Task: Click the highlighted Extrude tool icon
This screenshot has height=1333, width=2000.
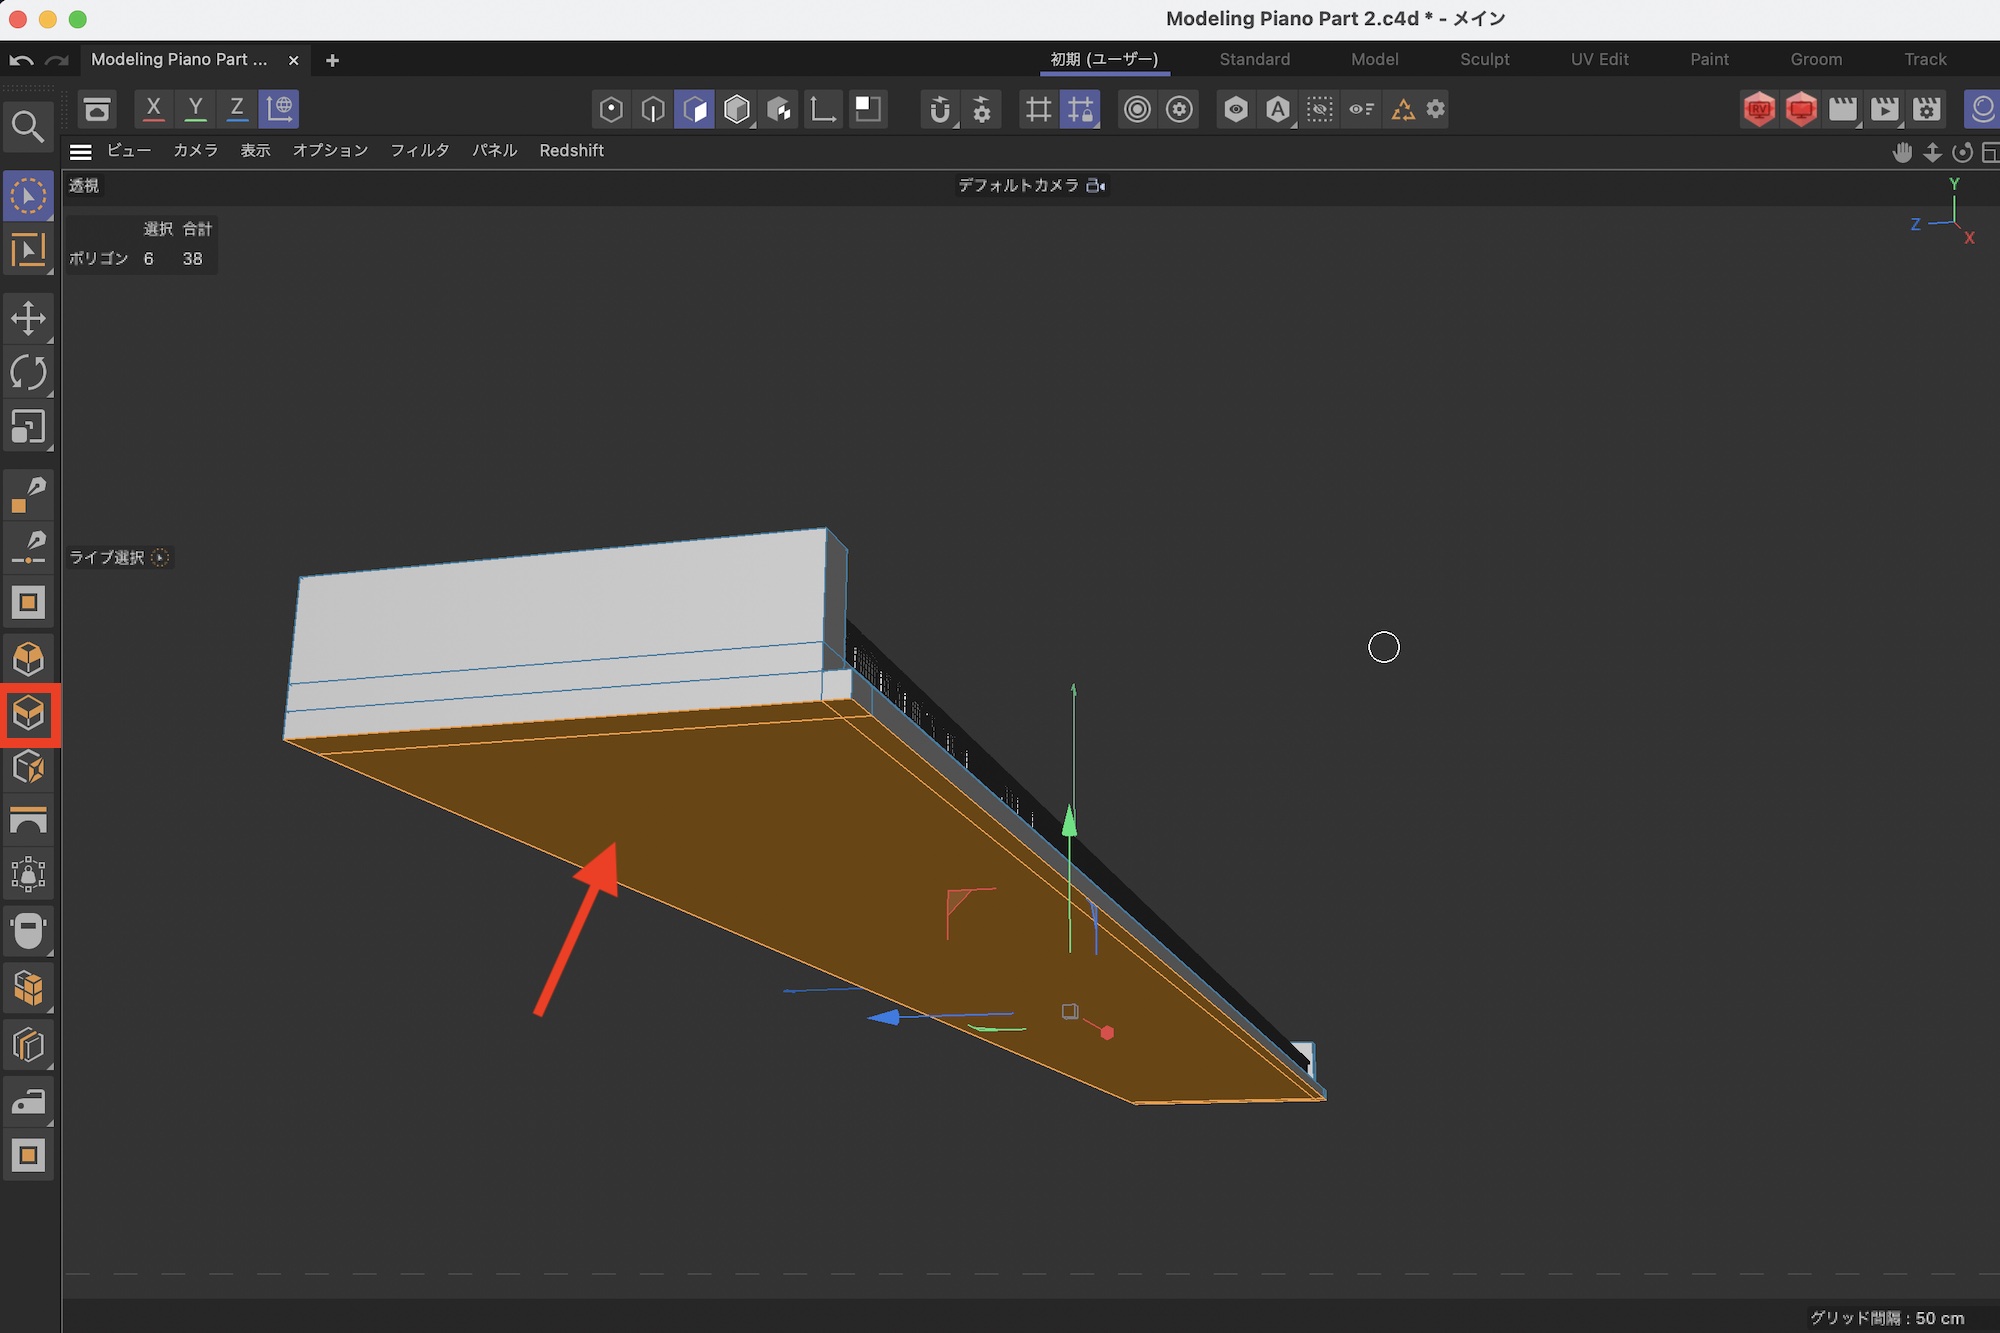Action: pyautogui.click(x=29, y=714)
